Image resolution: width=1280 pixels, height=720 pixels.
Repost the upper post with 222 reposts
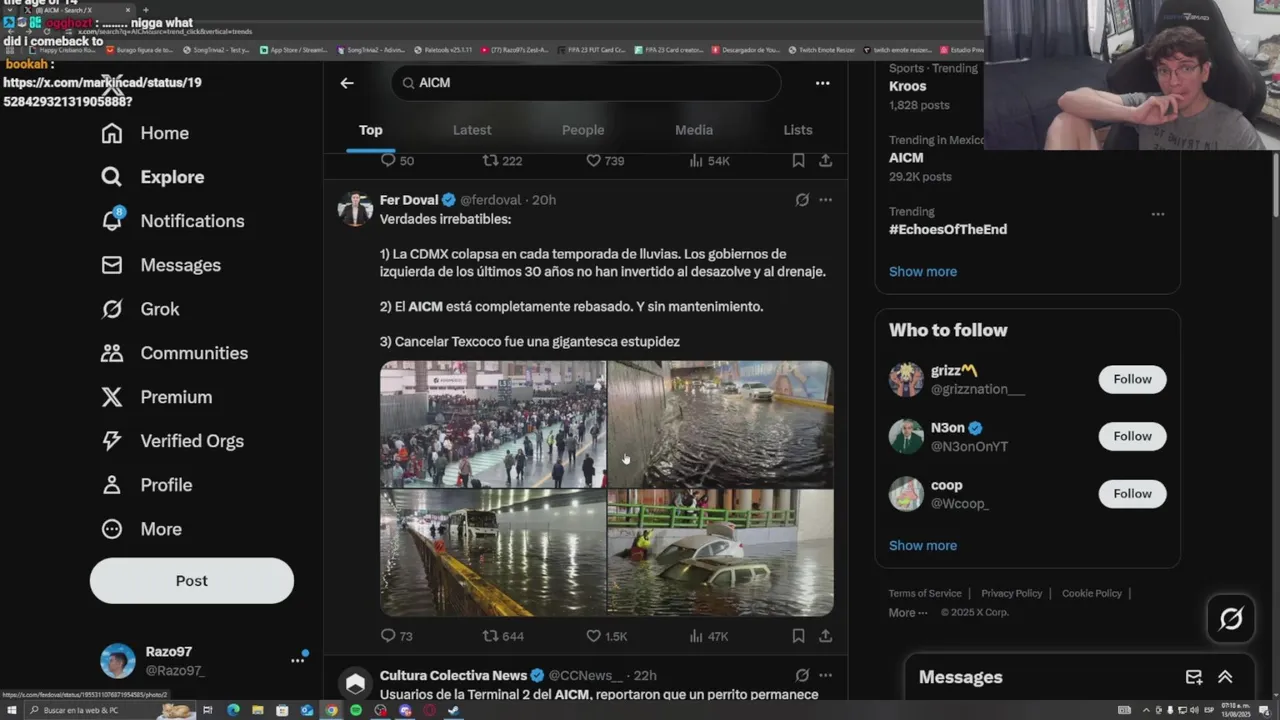(502, 161)
